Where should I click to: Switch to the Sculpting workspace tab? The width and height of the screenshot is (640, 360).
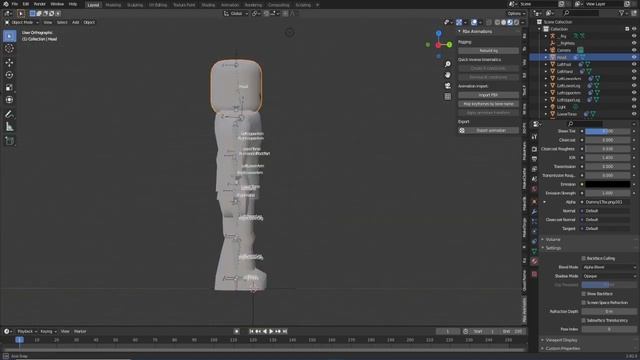[135, 5]
